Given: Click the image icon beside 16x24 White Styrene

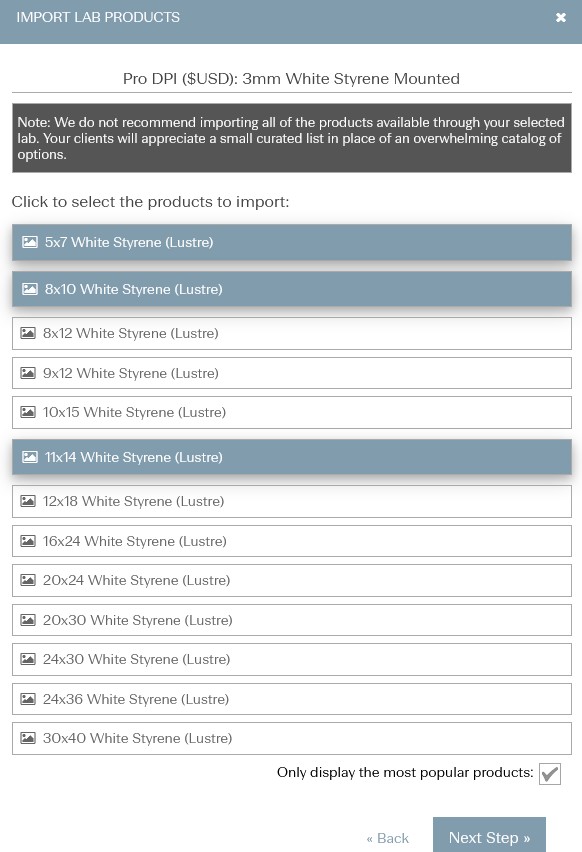Looking at the screenshot, I should pos(28,541).
